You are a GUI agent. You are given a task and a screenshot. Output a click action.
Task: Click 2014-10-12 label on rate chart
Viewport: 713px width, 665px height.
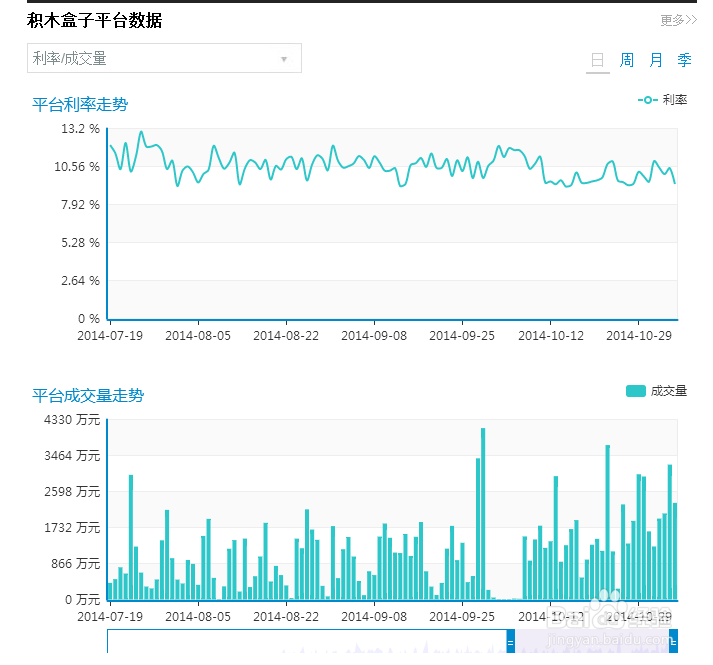coord(551,336)
